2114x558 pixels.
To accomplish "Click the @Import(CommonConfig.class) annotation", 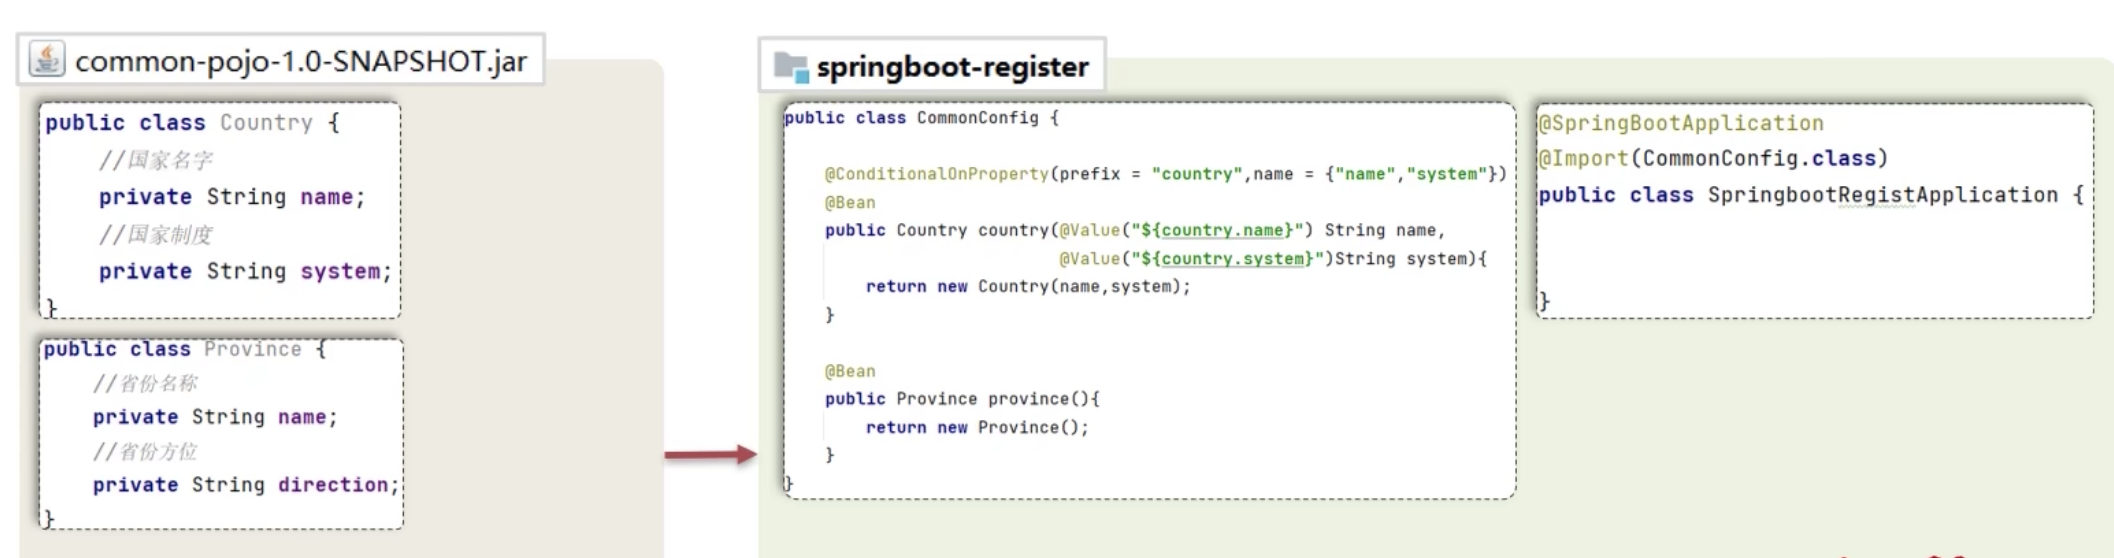I will [x=1713, y=158].
